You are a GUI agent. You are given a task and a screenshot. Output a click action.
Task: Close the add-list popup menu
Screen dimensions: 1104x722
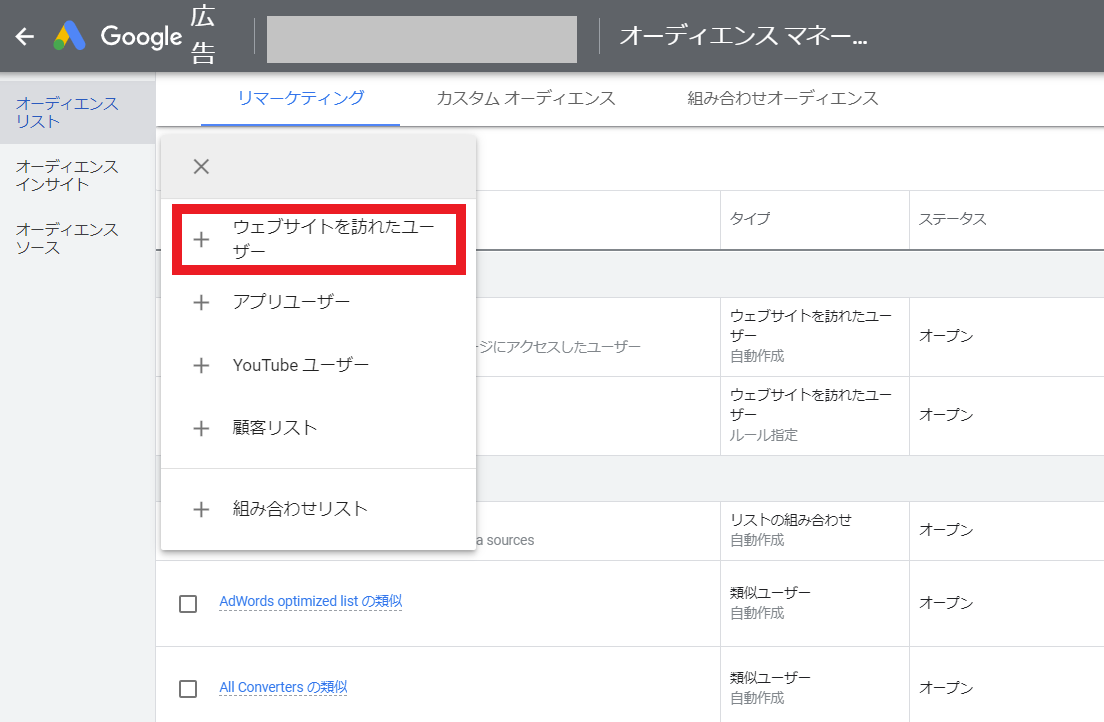[x=201, y=167]
